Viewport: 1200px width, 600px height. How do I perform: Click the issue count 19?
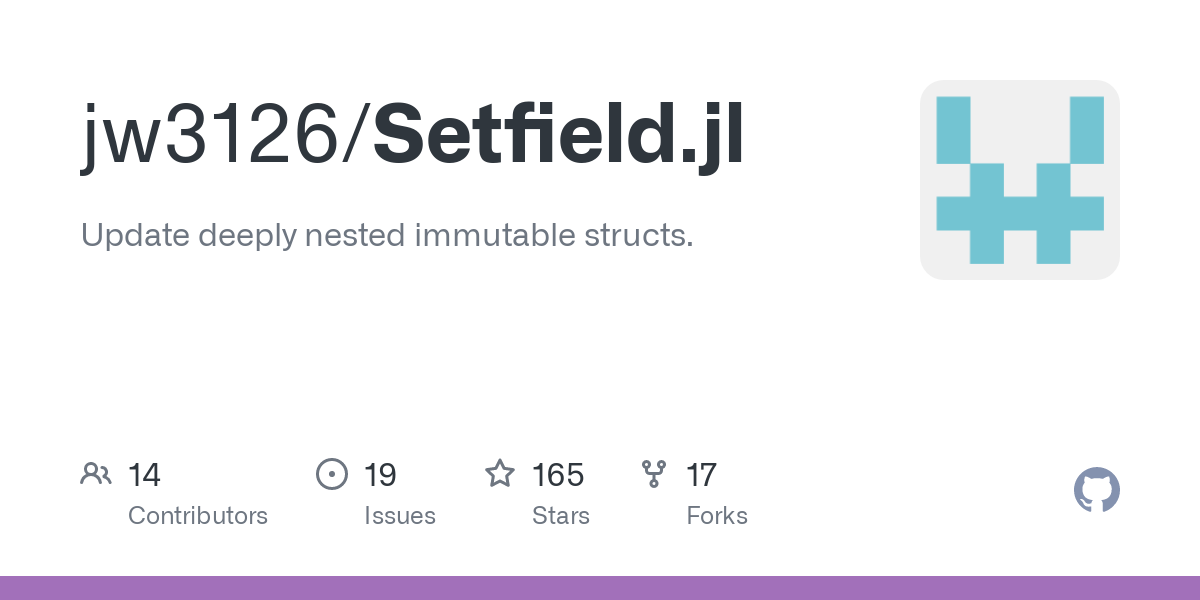tap(380, 475)
